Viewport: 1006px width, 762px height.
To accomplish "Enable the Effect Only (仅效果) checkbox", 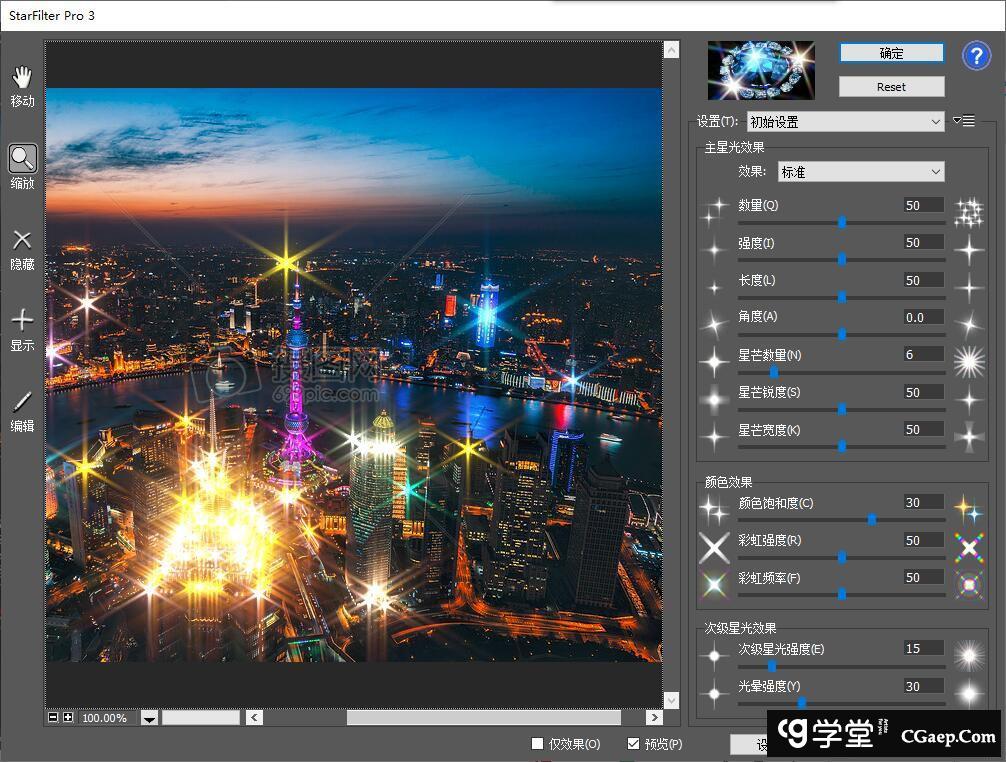I will click(x=538, y=743).
